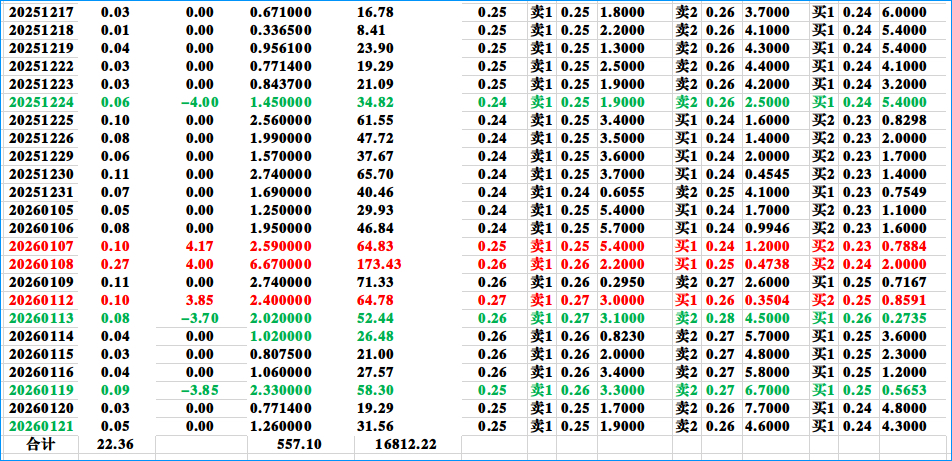Click the 合计 total row label
Screen dimensions: 952x461
[41, 444]
